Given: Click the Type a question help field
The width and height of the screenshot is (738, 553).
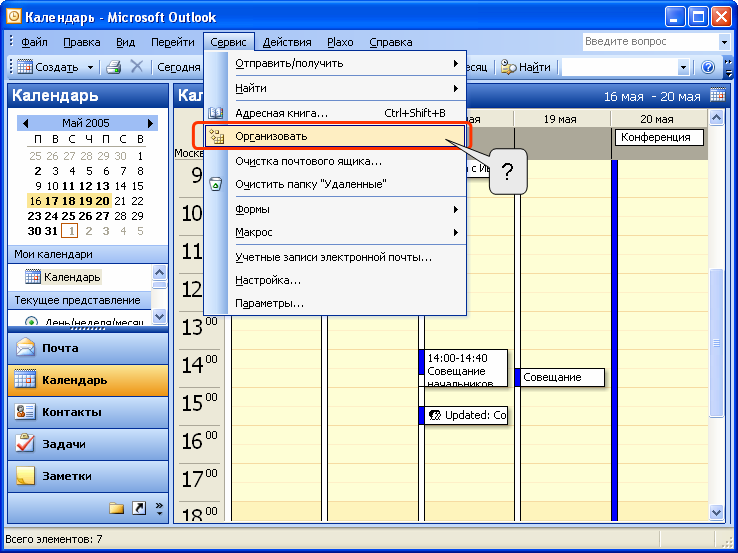Looking at the screenshot, I should 650,41.
